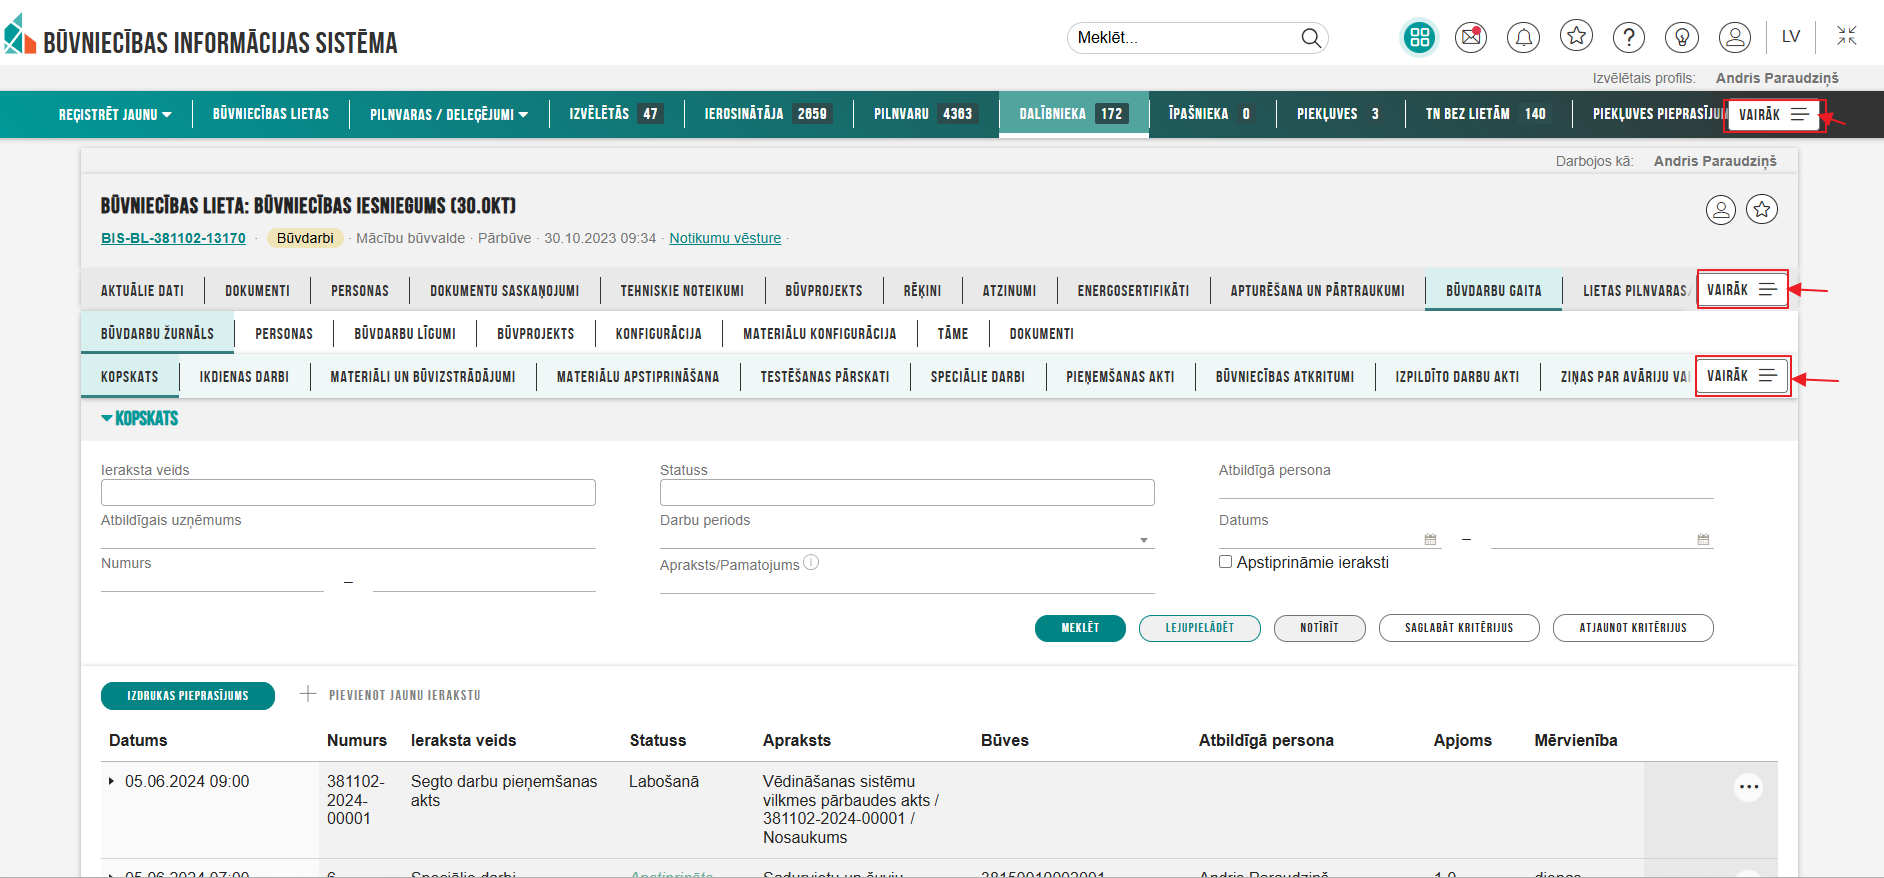This screenshot has width=1884, height=878.
Task: Open the Izvēlētās 47 tab
Action: 615,114
